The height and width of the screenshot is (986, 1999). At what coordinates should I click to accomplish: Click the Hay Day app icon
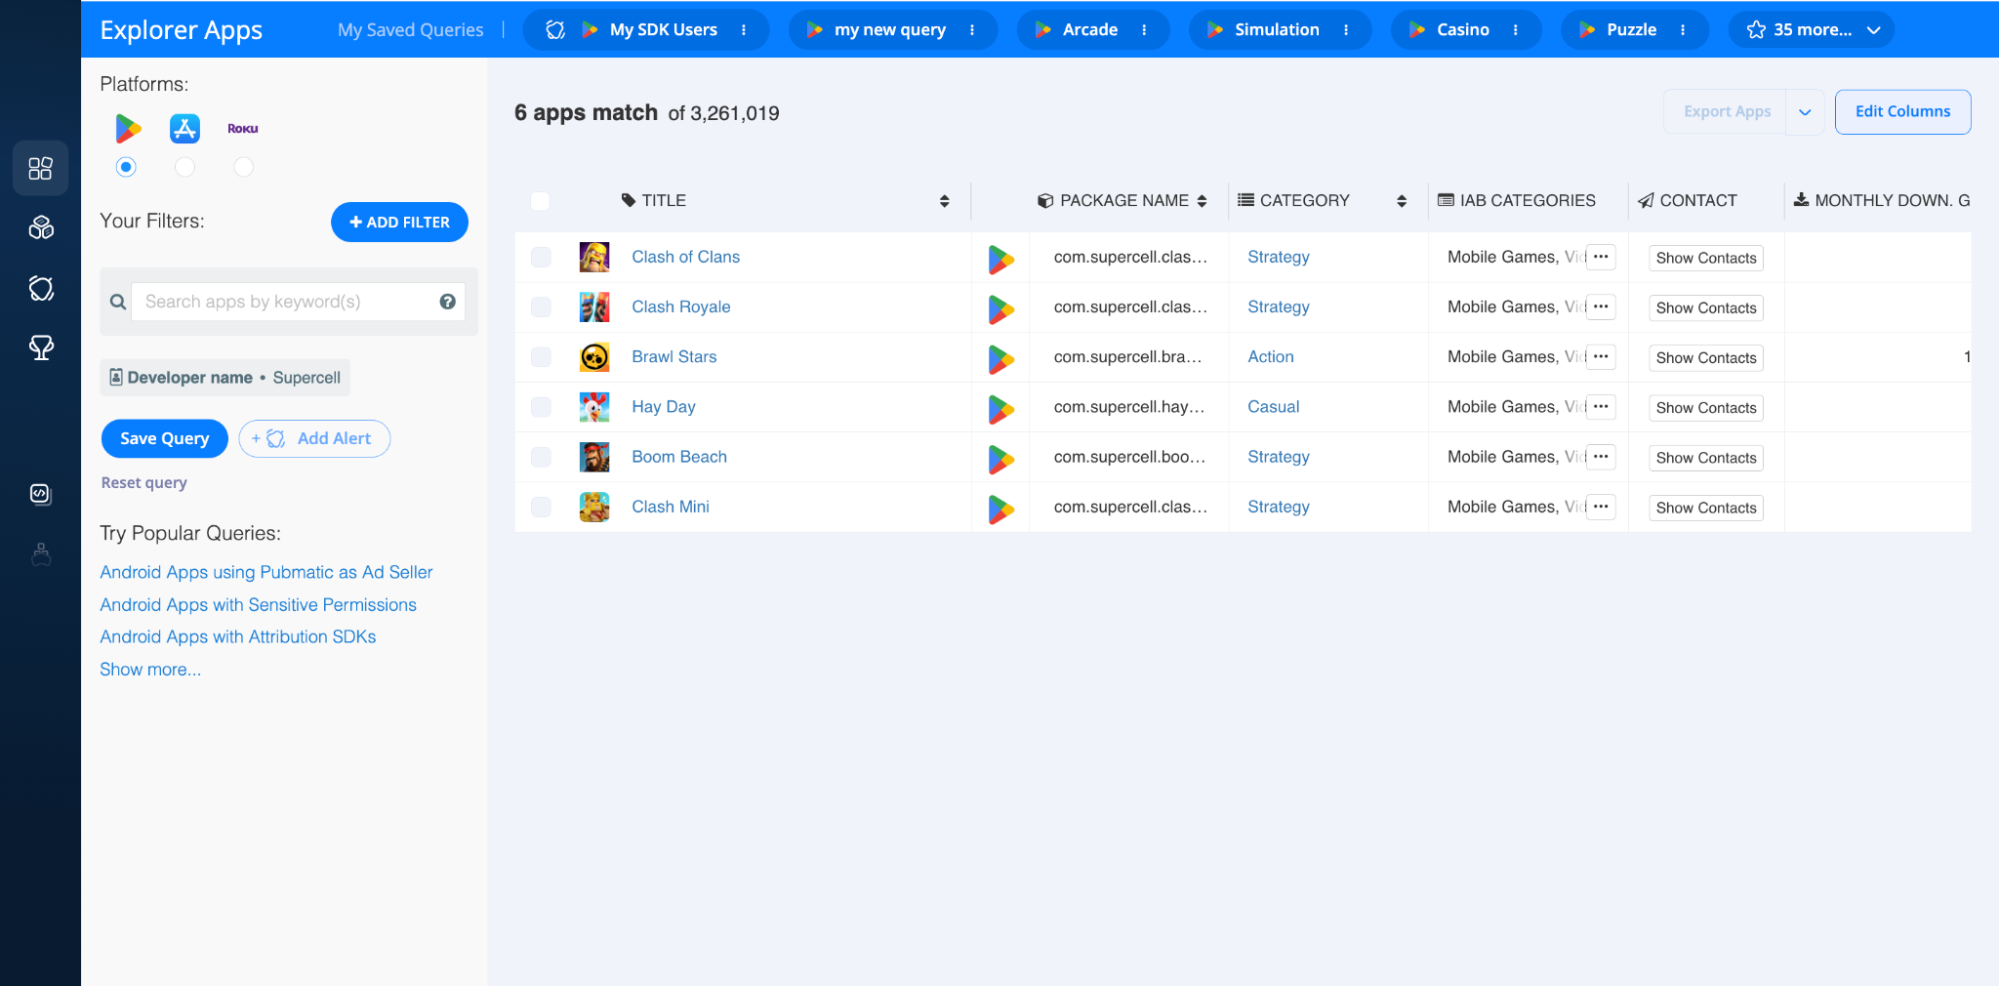(x=594, y=407)
